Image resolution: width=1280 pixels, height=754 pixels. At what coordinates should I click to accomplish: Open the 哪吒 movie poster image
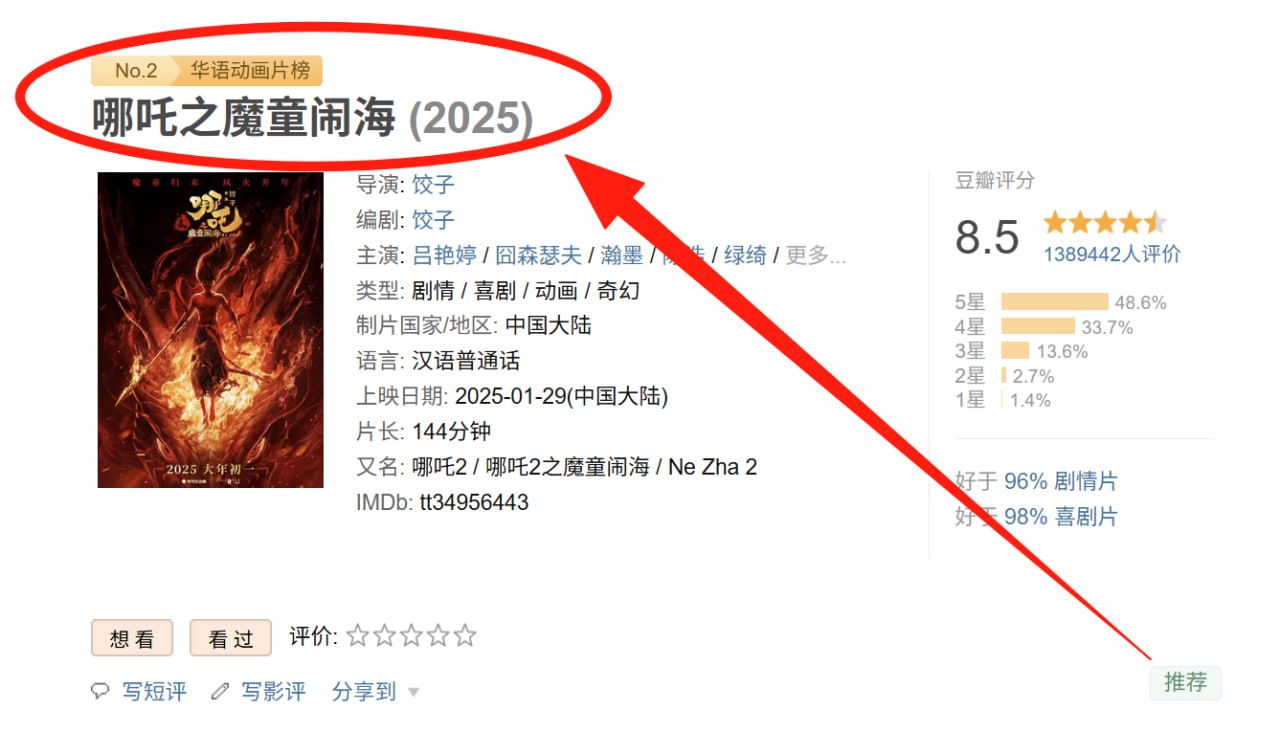tap(210, 330)
